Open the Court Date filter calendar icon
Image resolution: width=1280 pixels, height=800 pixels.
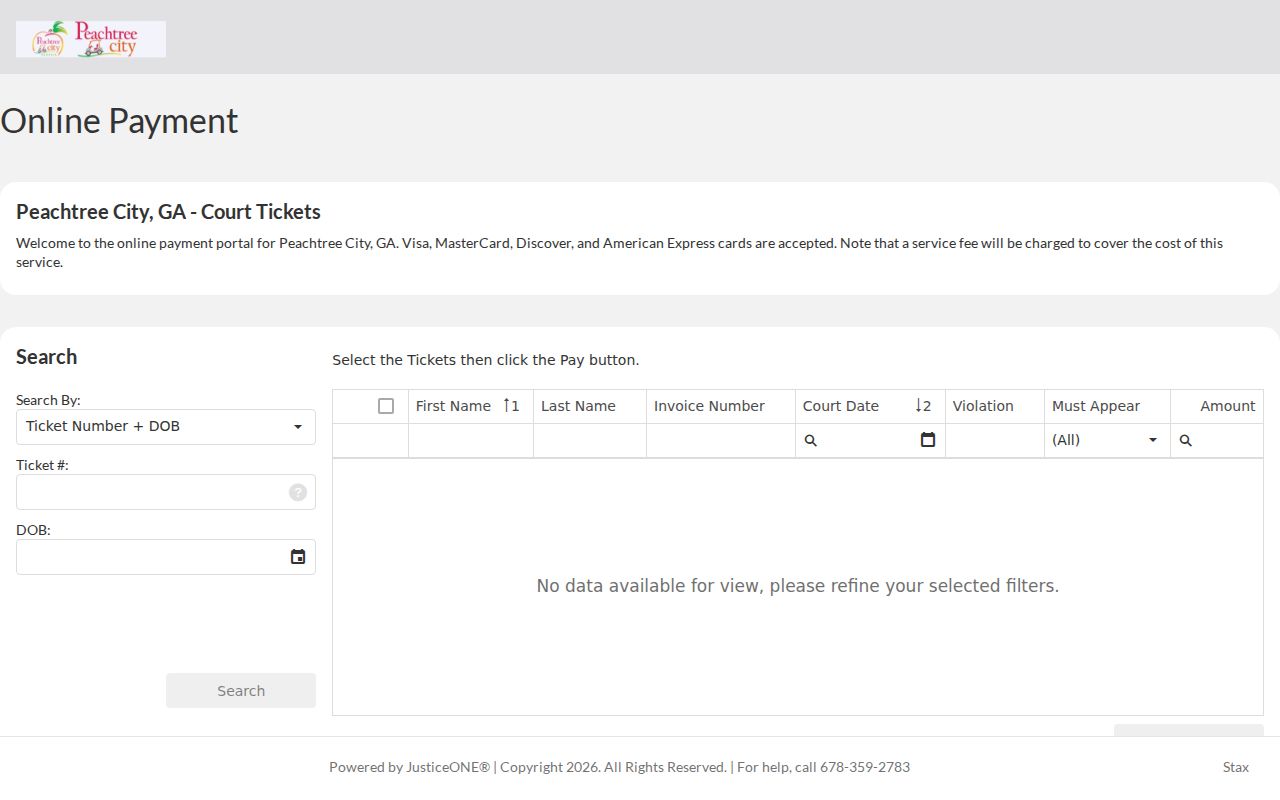tap(928, 440)
